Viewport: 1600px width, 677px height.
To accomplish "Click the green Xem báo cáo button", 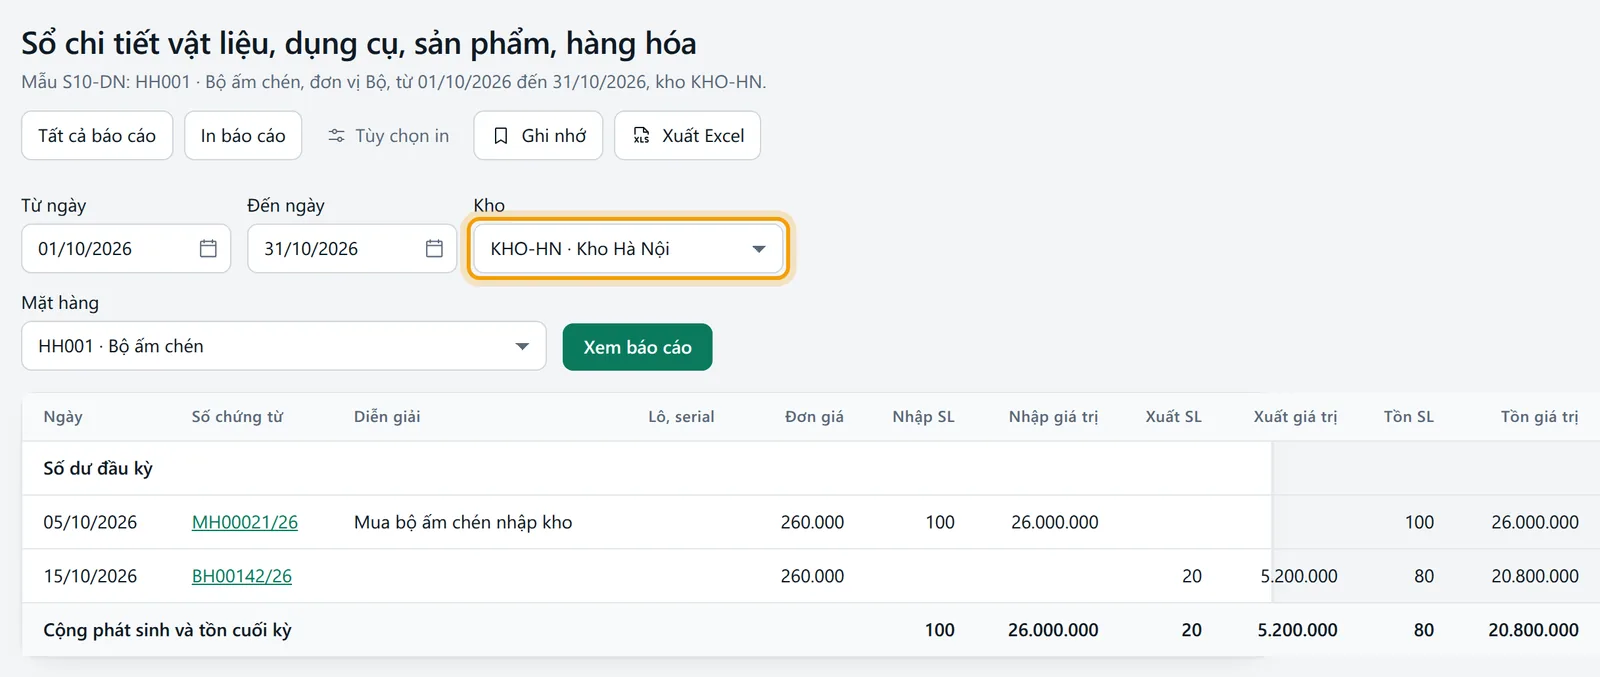I will (x=638, y=347).
